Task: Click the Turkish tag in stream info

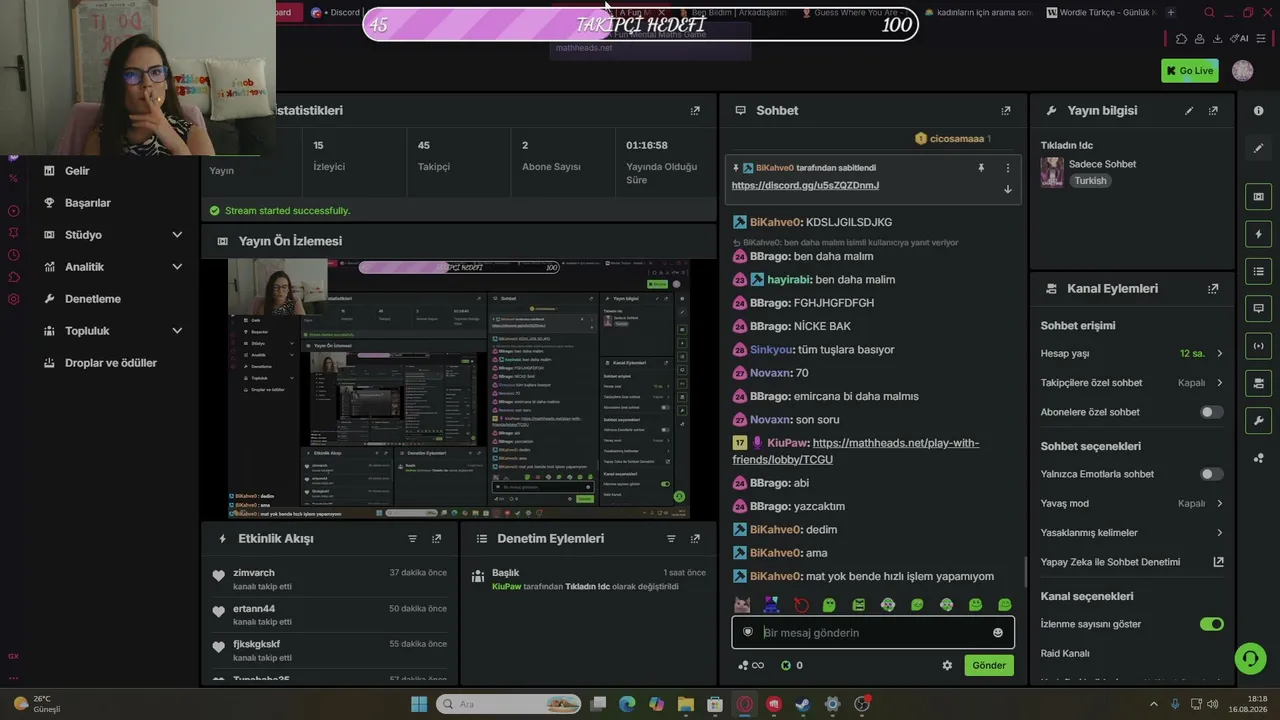Action: (x=1091, y=181)
